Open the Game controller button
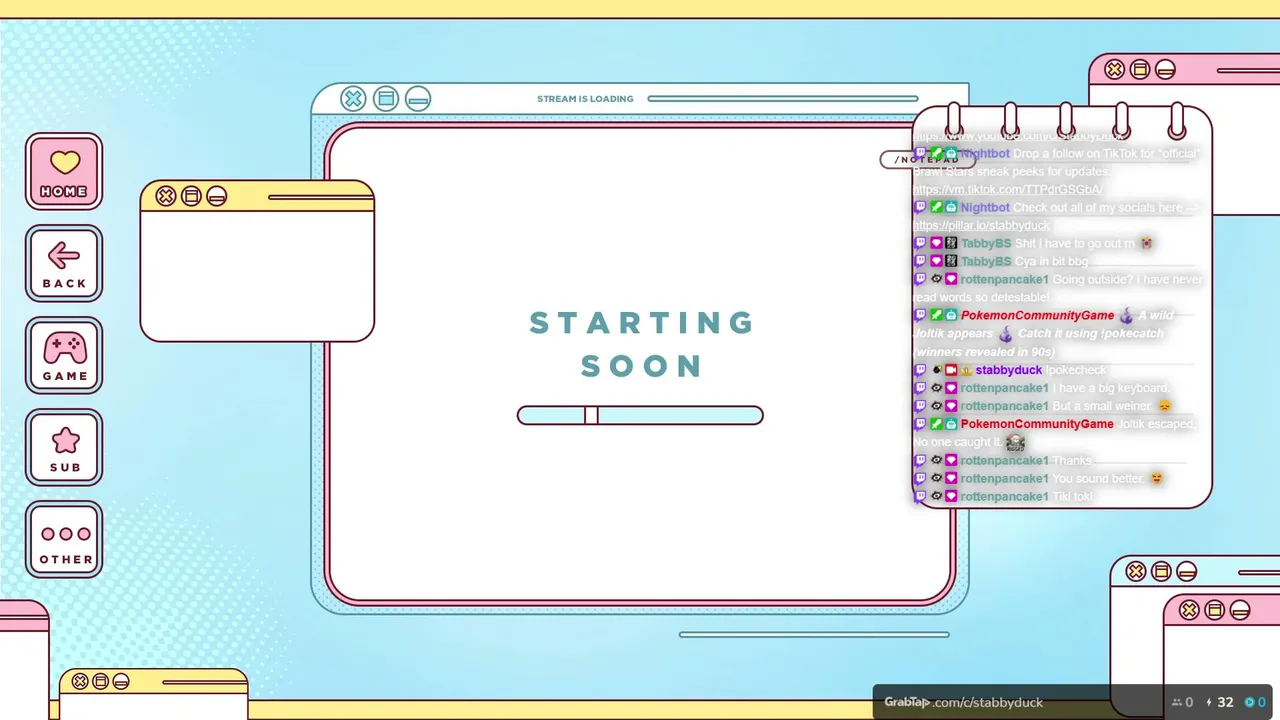Viewport: 1280px width, 720px height. (64, 355)
